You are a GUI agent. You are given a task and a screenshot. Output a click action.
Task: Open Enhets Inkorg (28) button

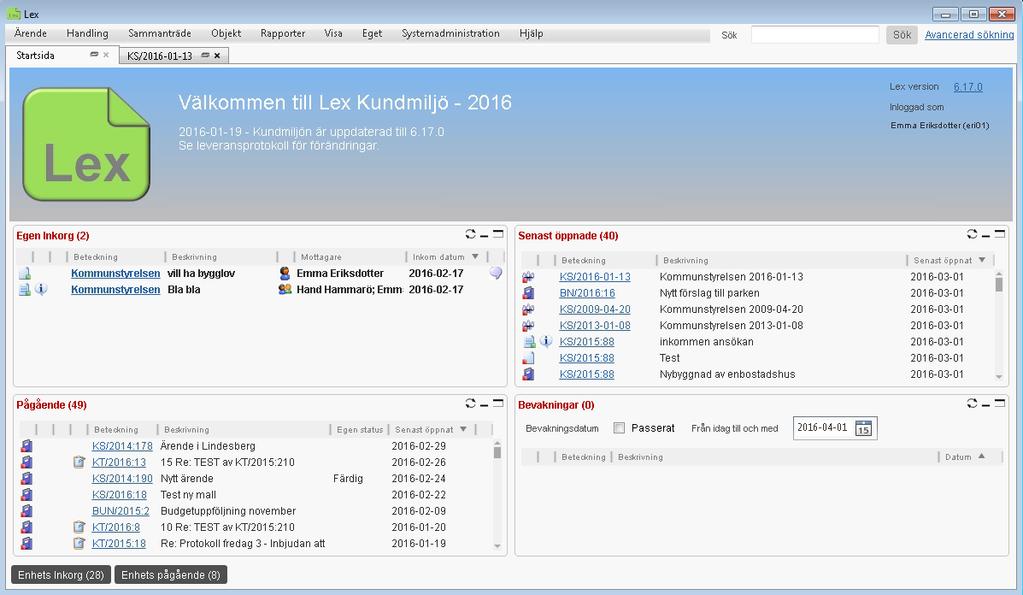click(x=61, y=575)
